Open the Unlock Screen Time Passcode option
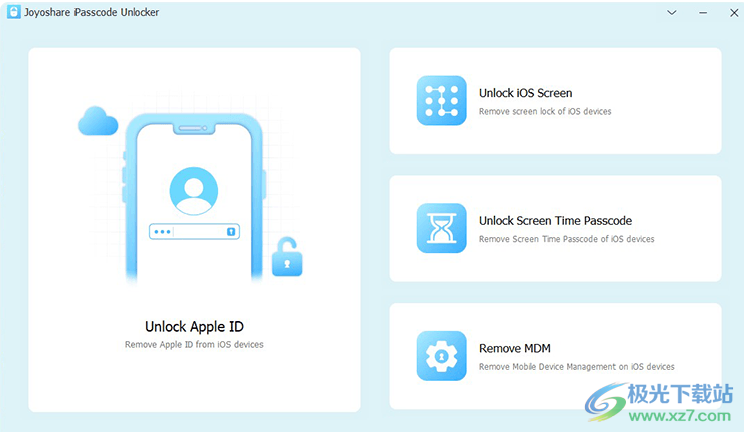The height and width of the screenshot is (432, 744). tap(555, 228)
